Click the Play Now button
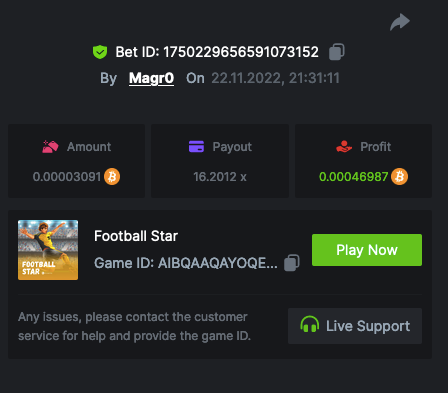Viewport: 448px width, 393px height. (367, 250)
